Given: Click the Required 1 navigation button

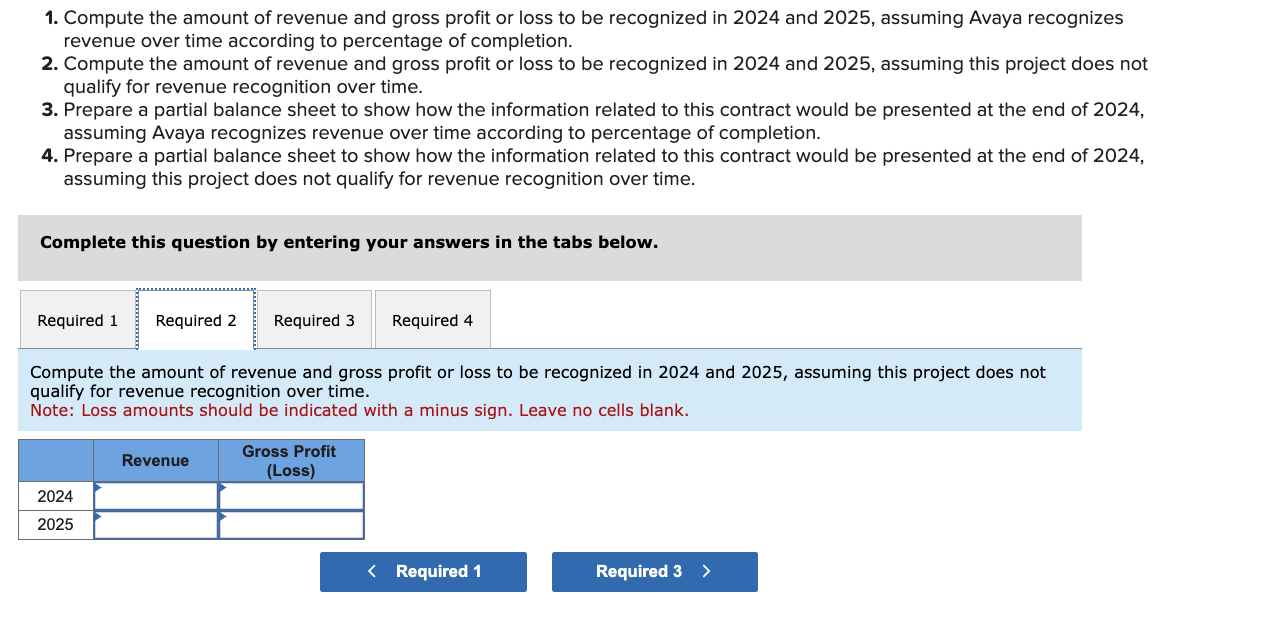Looking at the screenshot, I should click(x=423, y=571).
